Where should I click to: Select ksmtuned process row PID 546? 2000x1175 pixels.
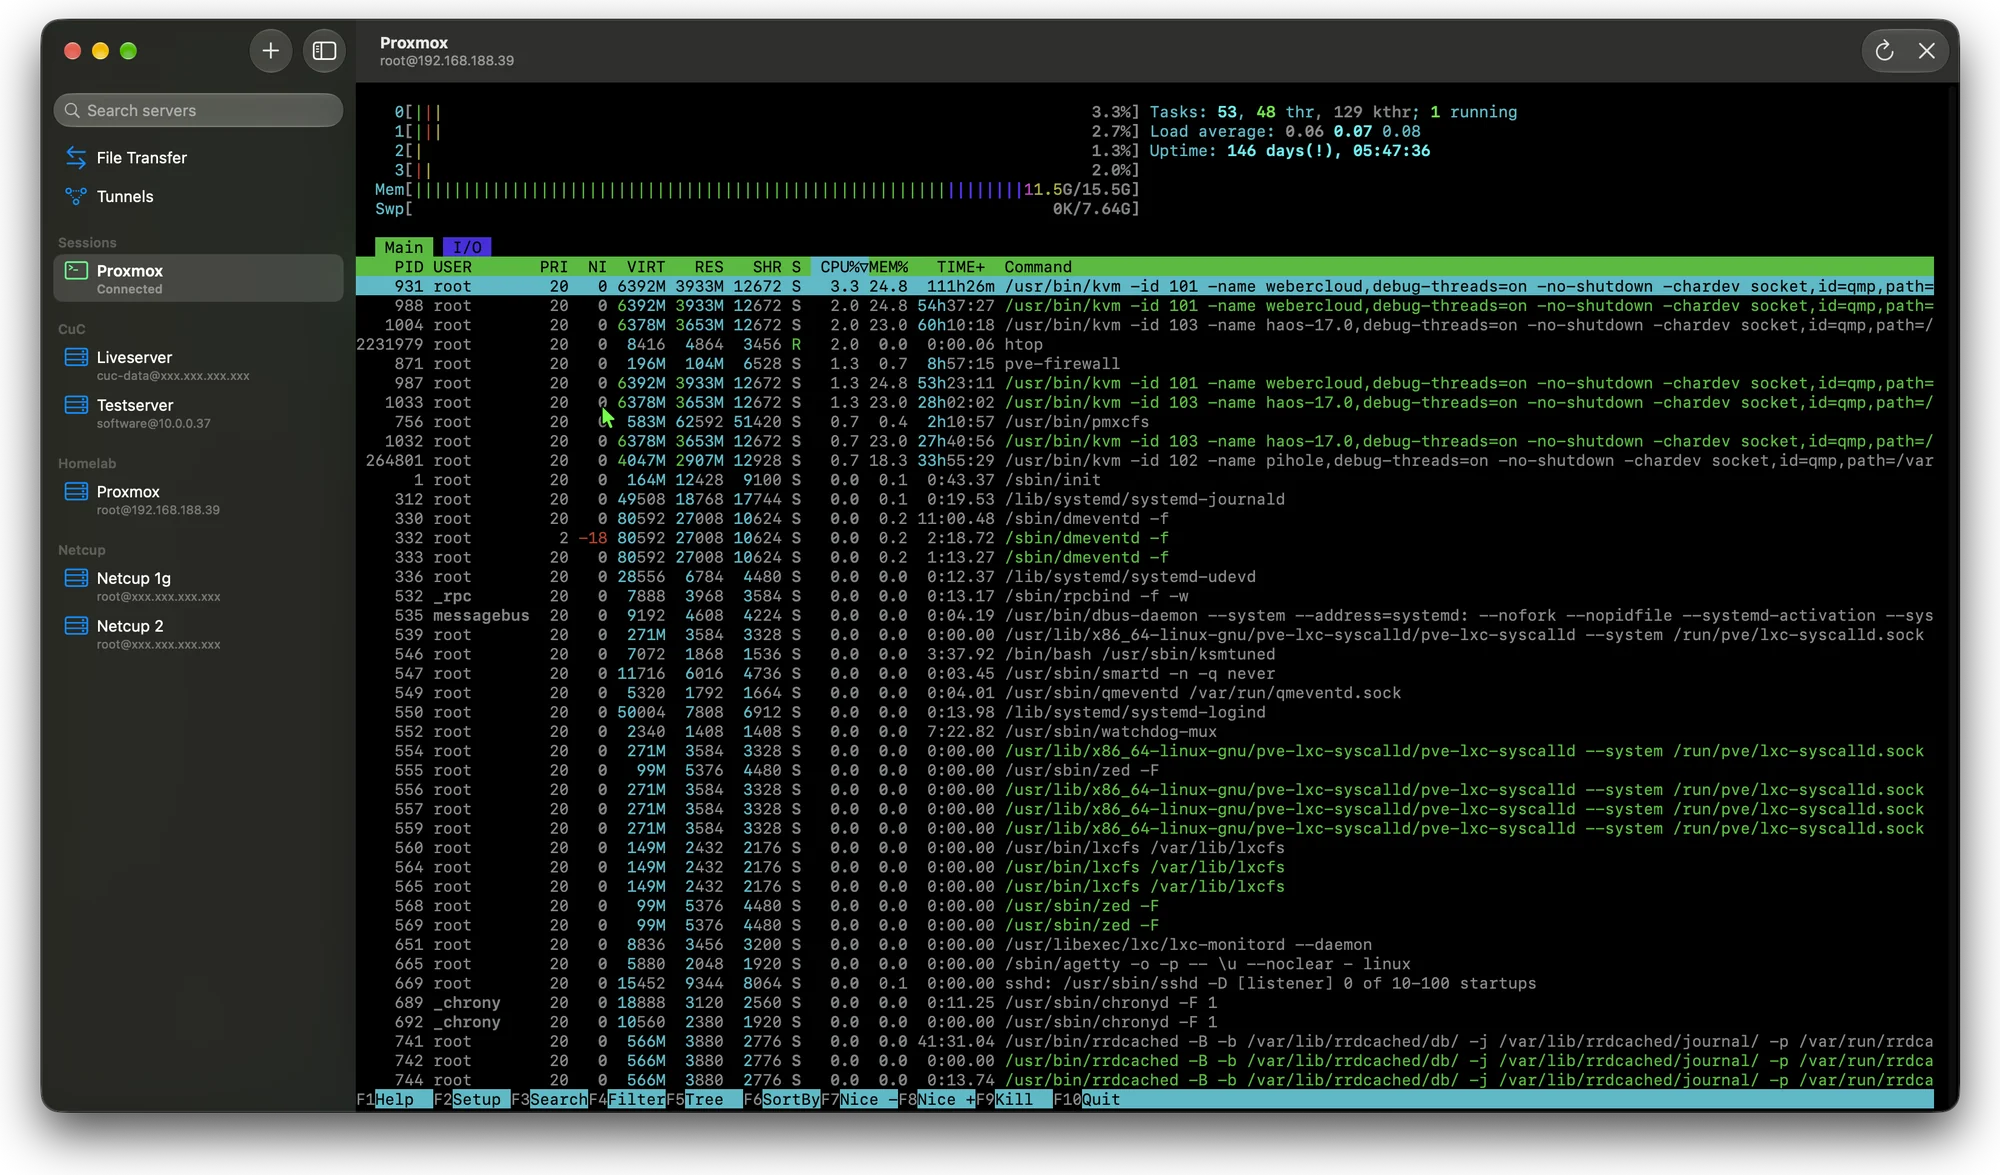[x=1144, y=655]
